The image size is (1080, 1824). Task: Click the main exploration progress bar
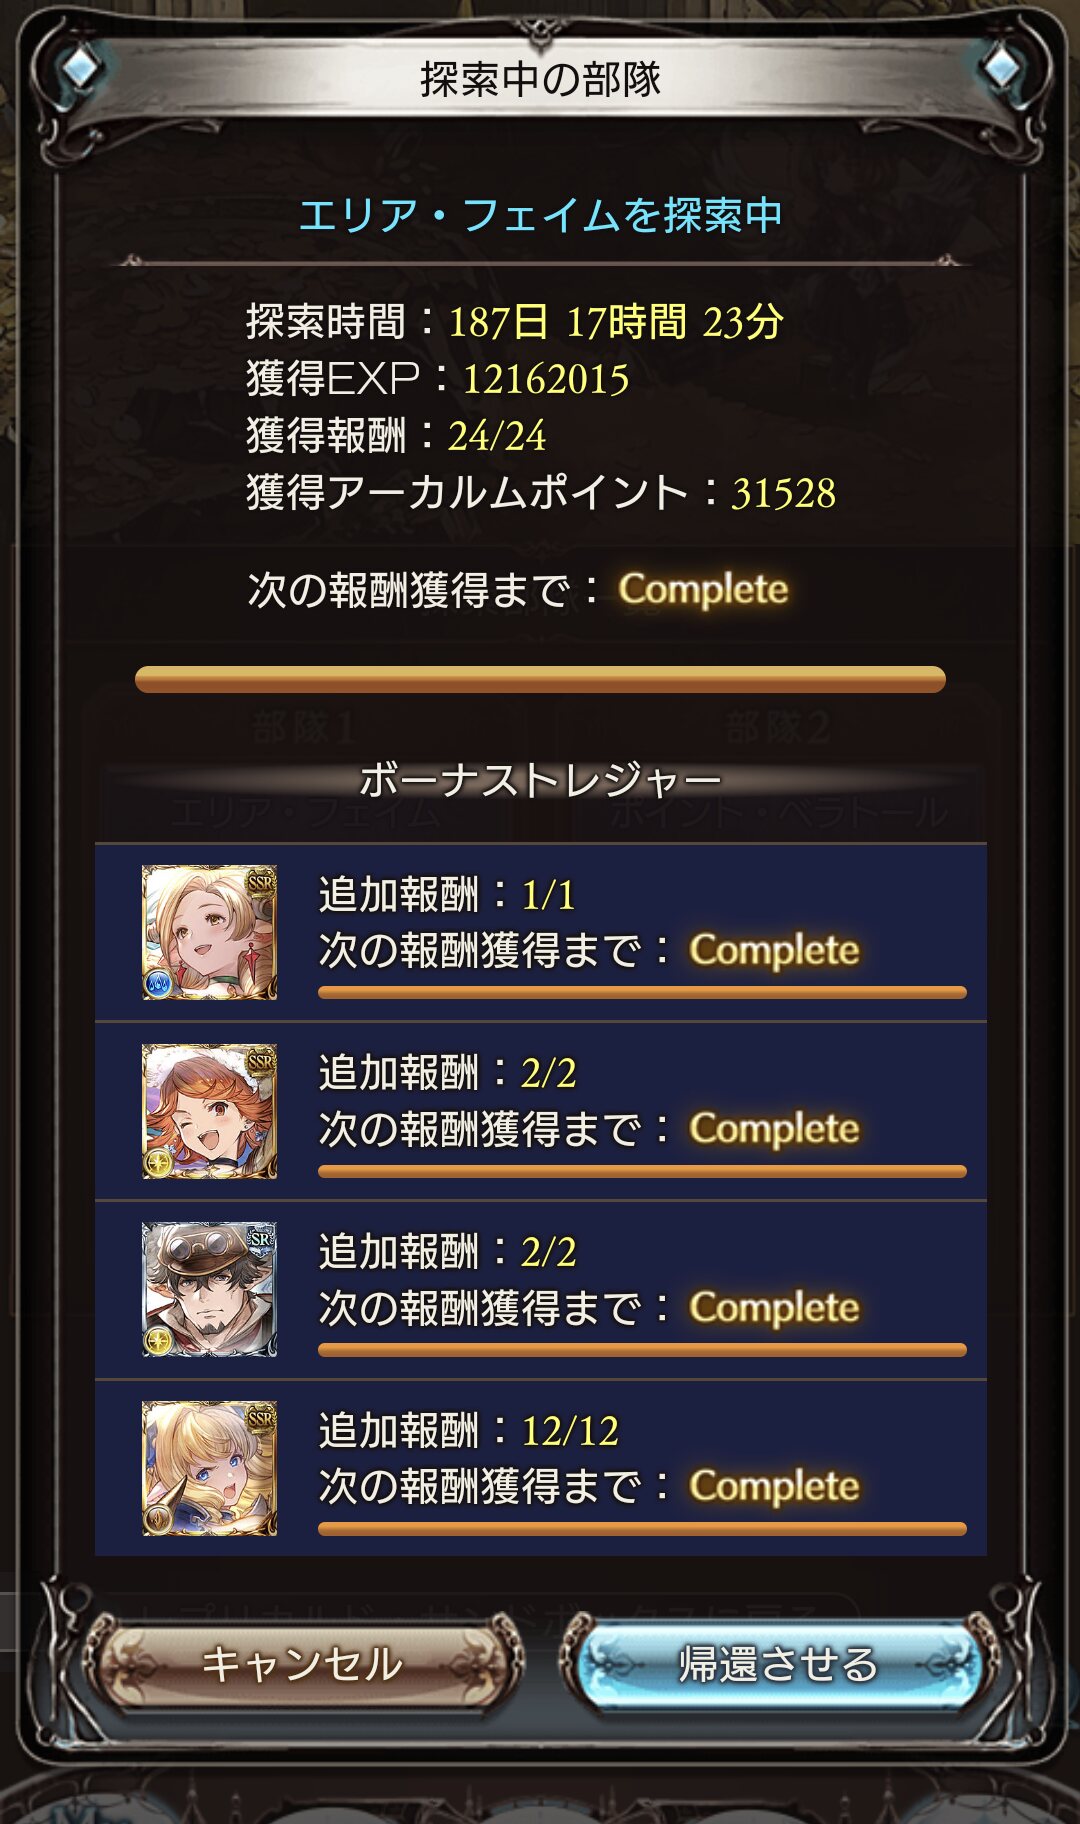[540, 680]
